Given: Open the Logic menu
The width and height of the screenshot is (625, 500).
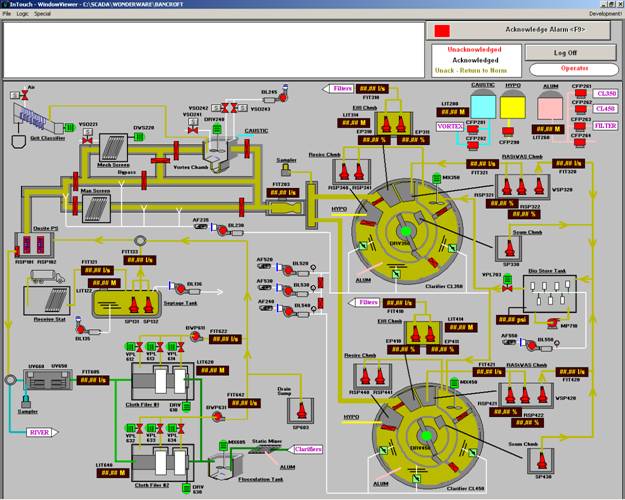Looking at the screenshot, I should coord(22,14).
